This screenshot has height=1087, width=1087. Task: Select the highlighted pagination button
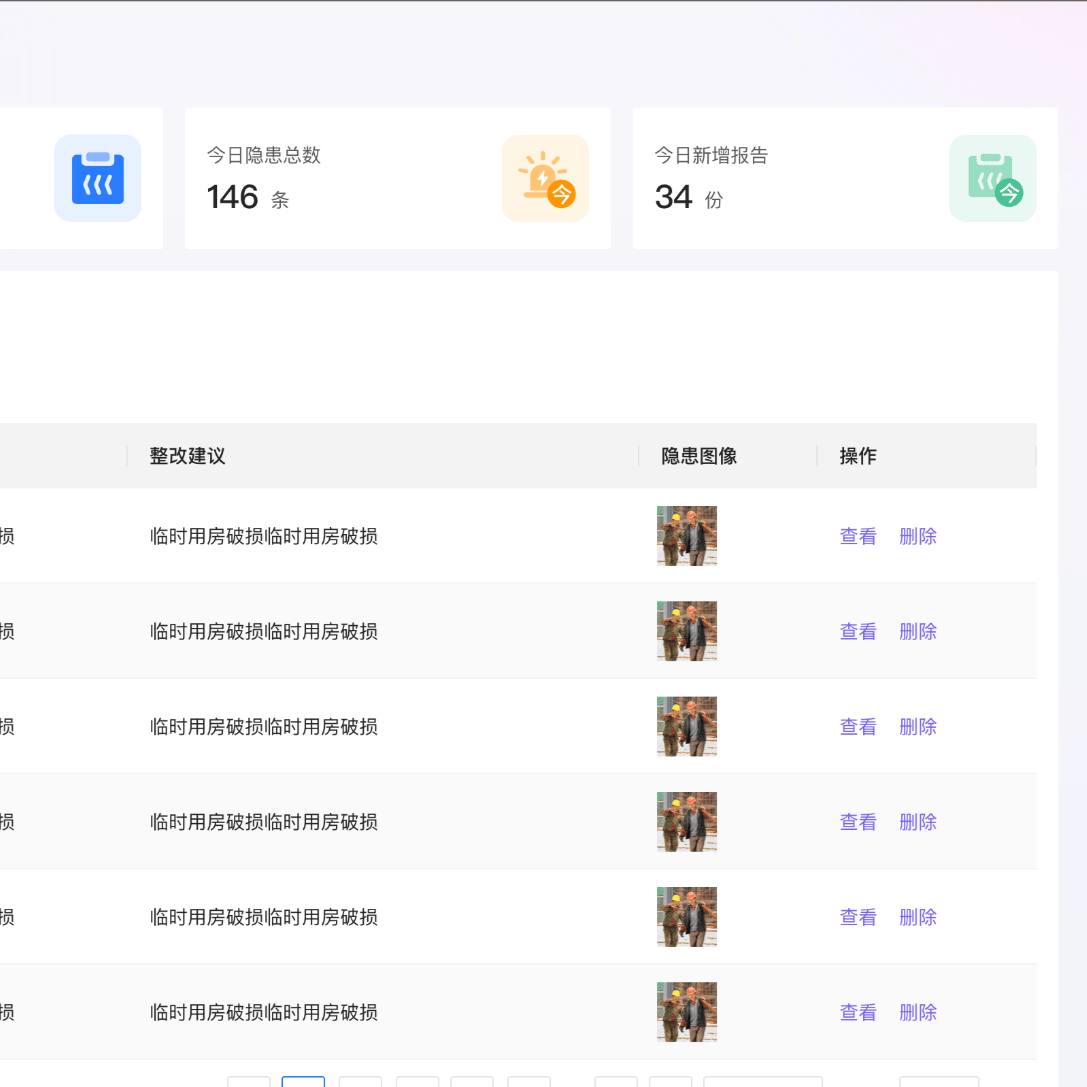303,1084
